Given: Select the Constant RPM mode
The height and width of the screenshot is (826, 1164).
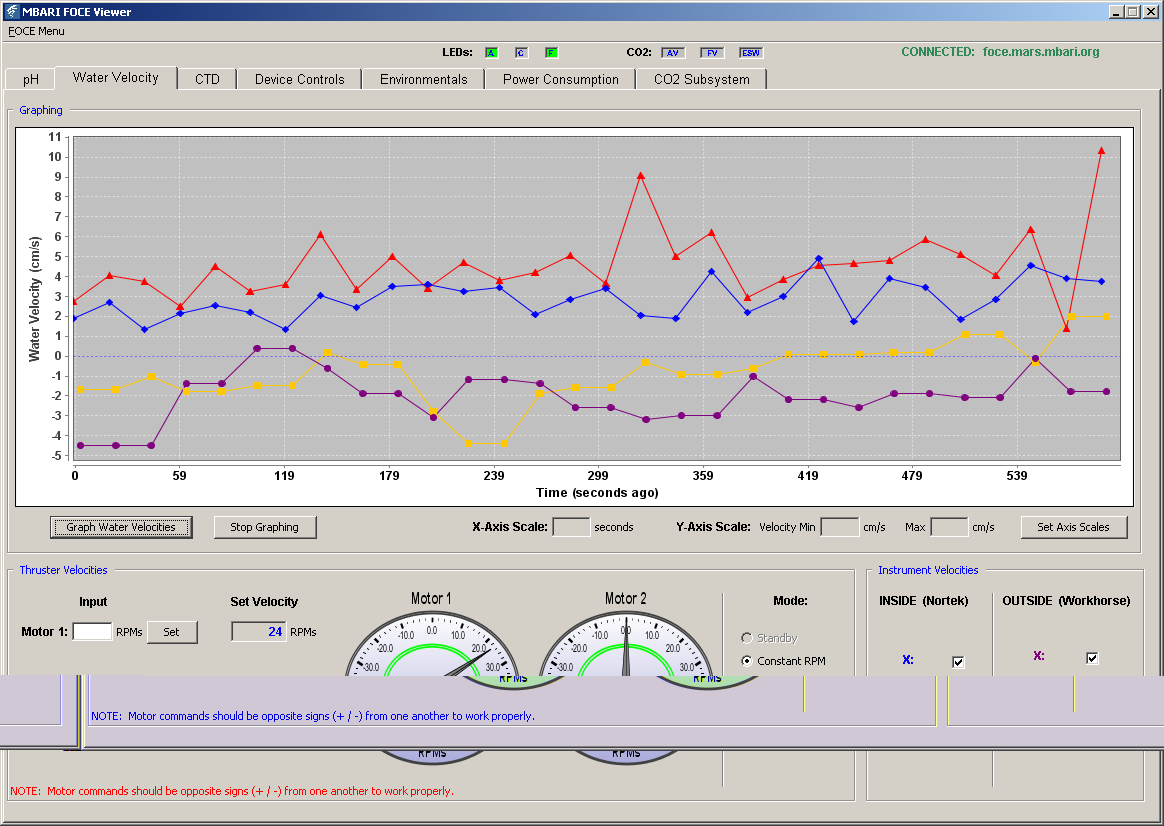Looking at the screenshot, I should [783, 661].
